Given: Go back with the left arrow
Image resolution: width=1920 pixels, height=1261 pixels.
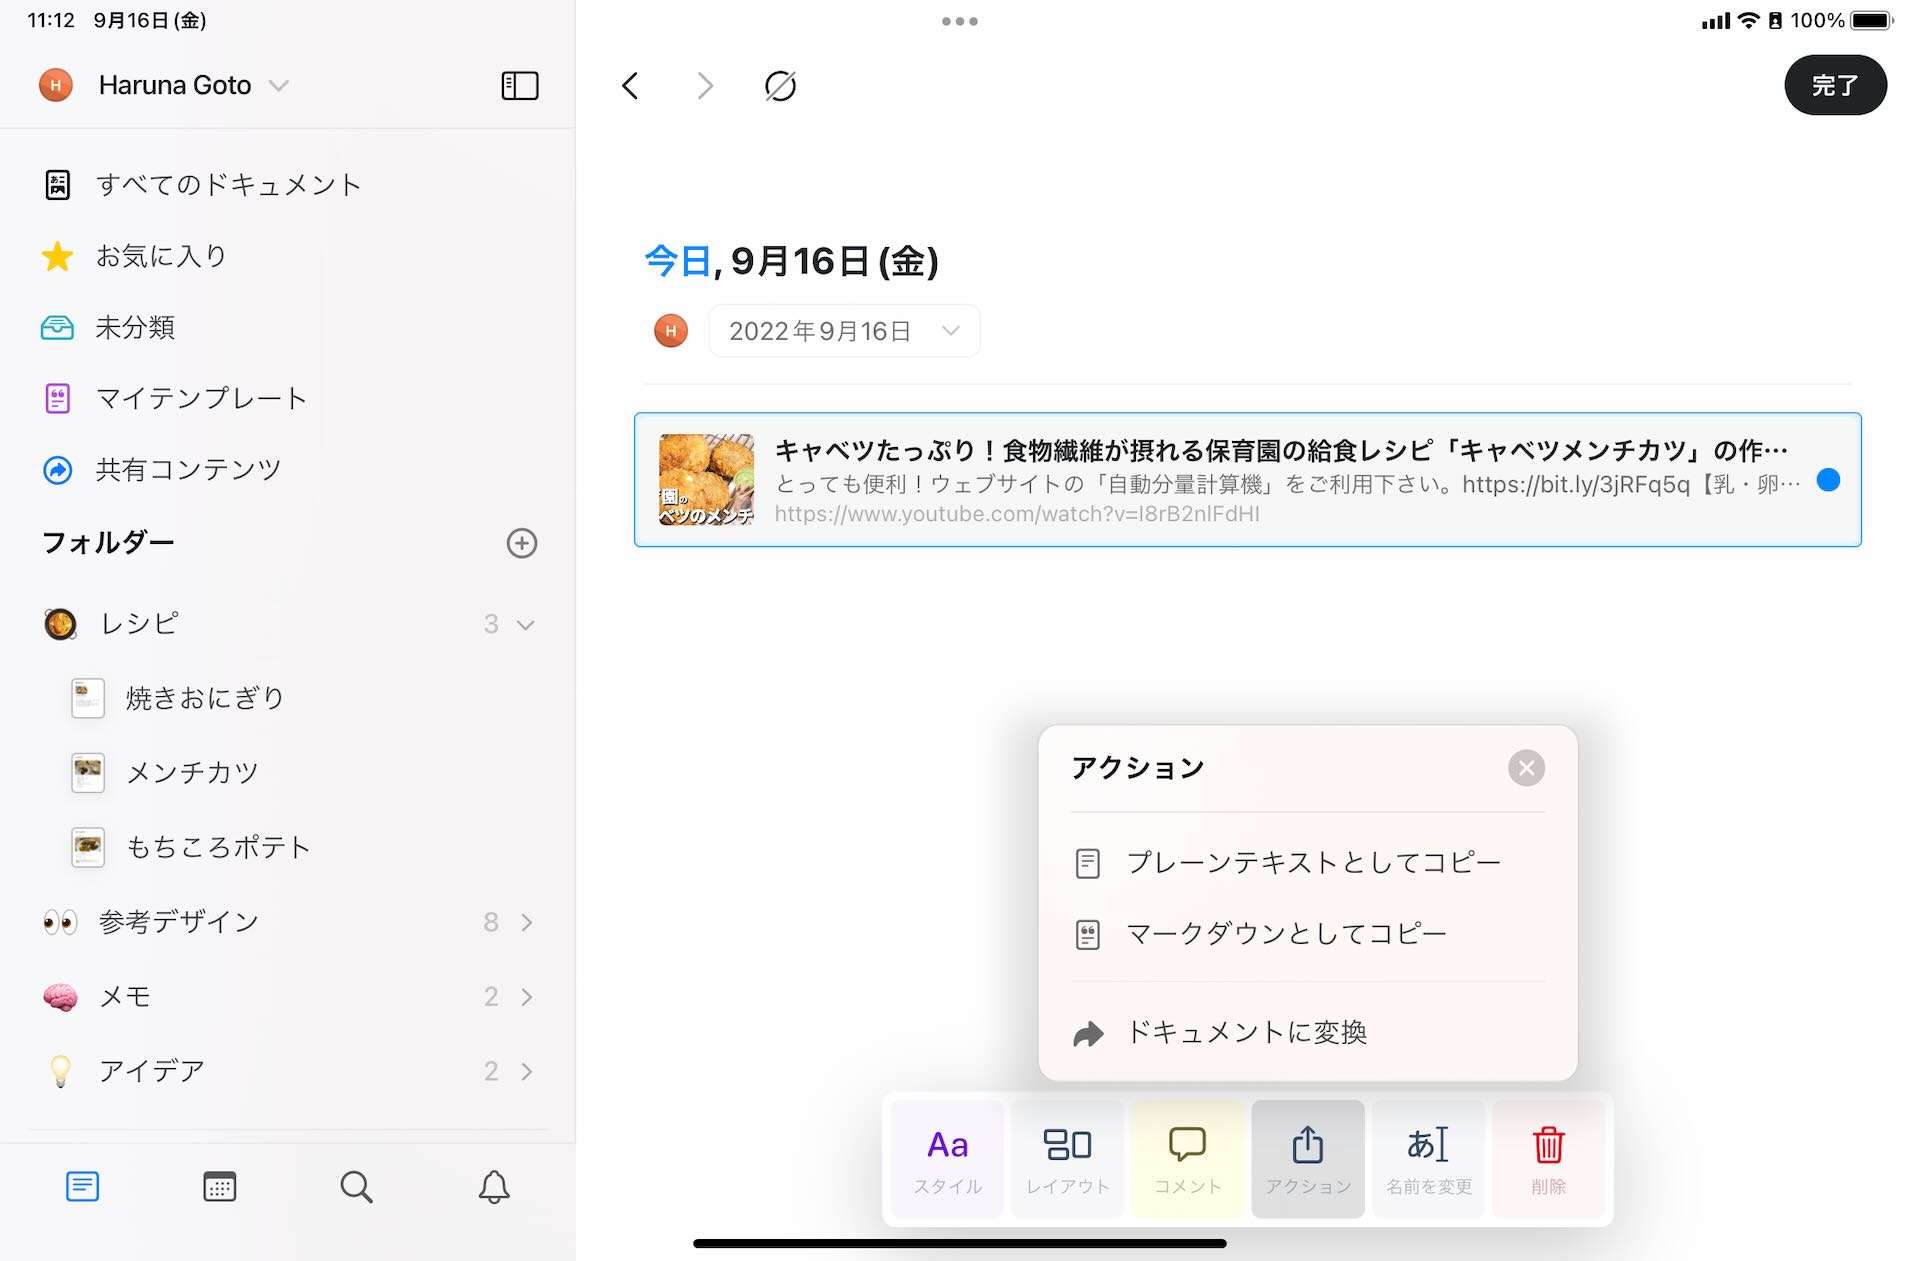Looking at the screenshot, I should [x=630, y=86].
